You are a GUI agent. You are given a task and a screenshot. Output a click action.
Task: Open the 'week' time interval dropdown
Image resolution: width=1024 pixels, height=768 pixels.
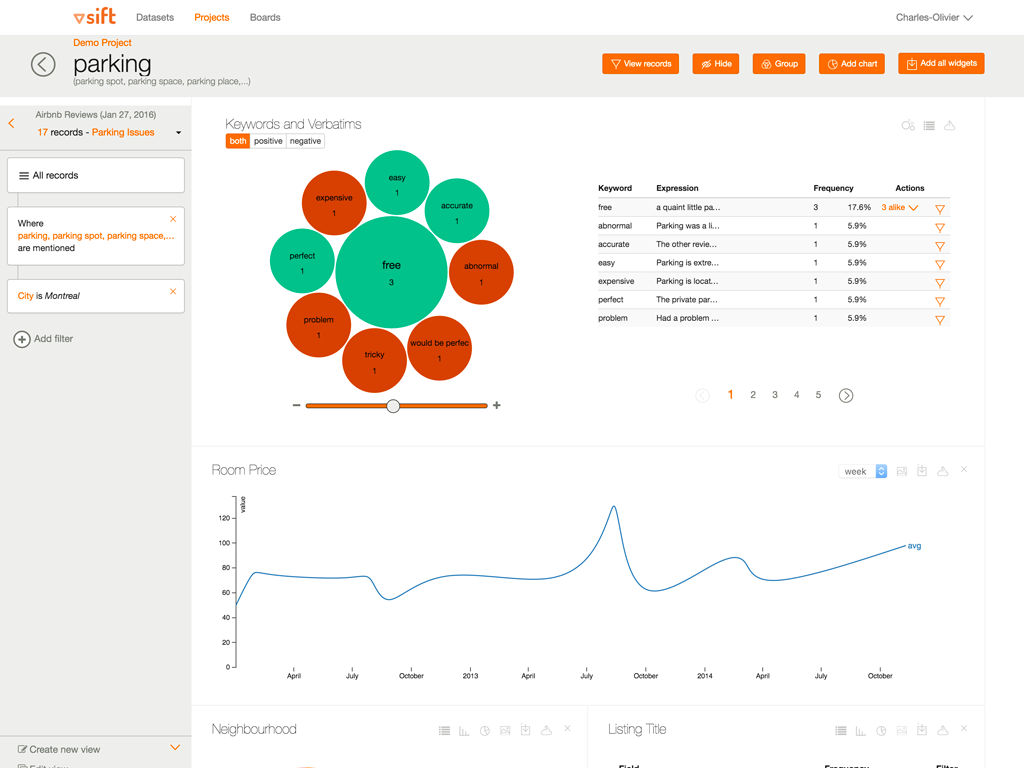pyautogui.click(x=863, y=471)
